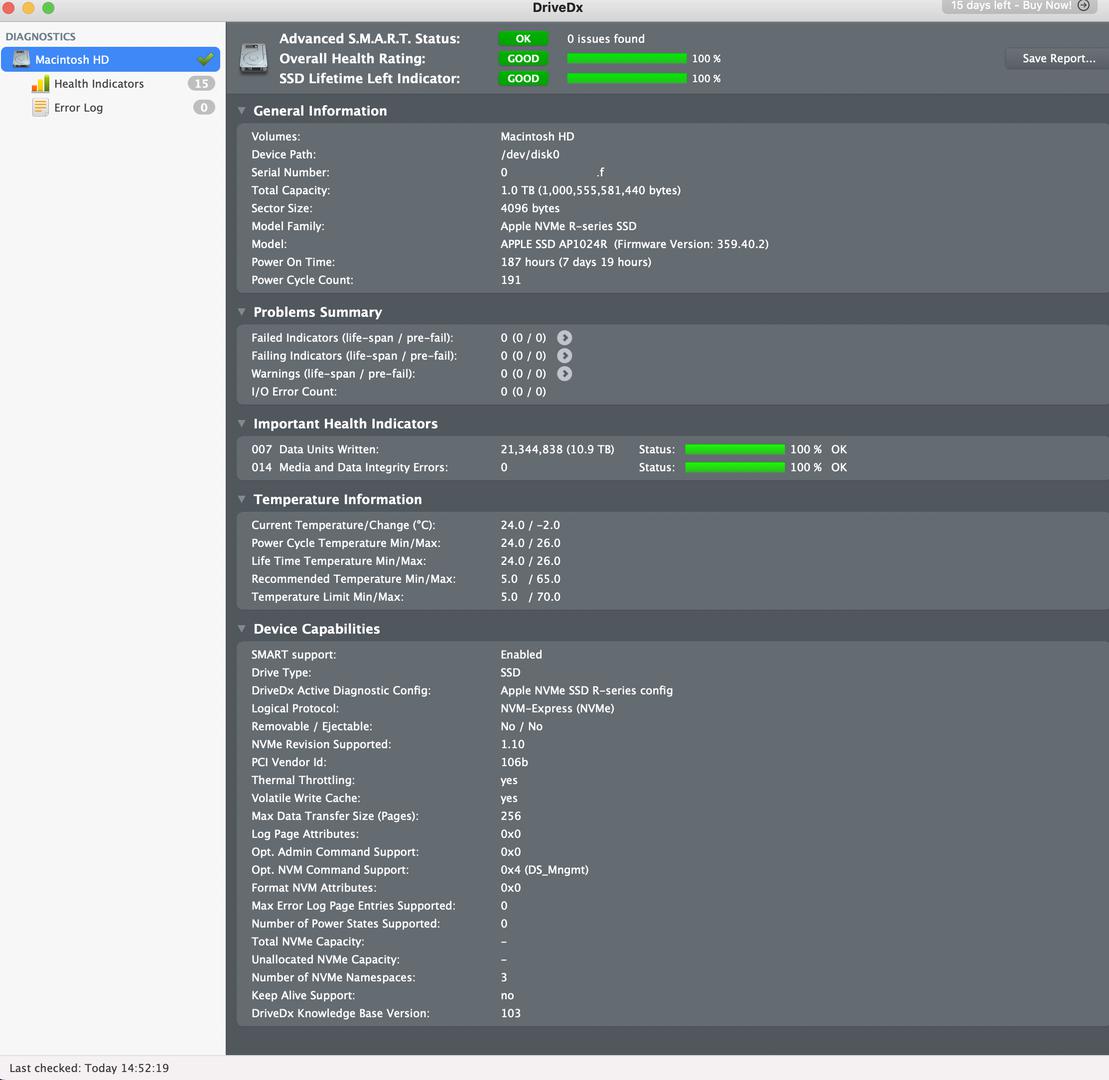Click the device path '/dev/disk0'
1109x1080 pixels.
[x=530, y=154]
